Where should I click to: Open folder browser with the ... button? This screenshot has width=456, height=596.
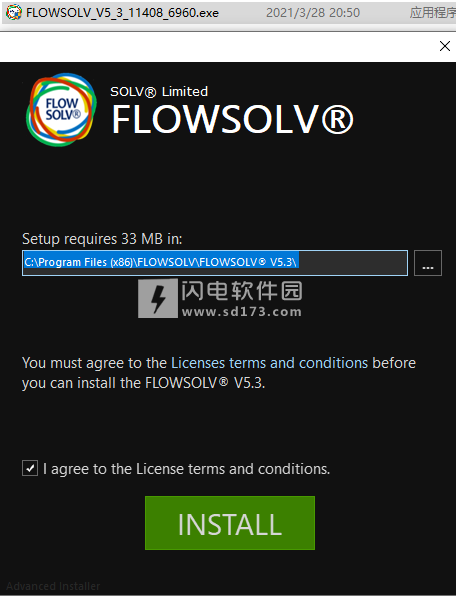pyautogui.click(x=428, y=263)
